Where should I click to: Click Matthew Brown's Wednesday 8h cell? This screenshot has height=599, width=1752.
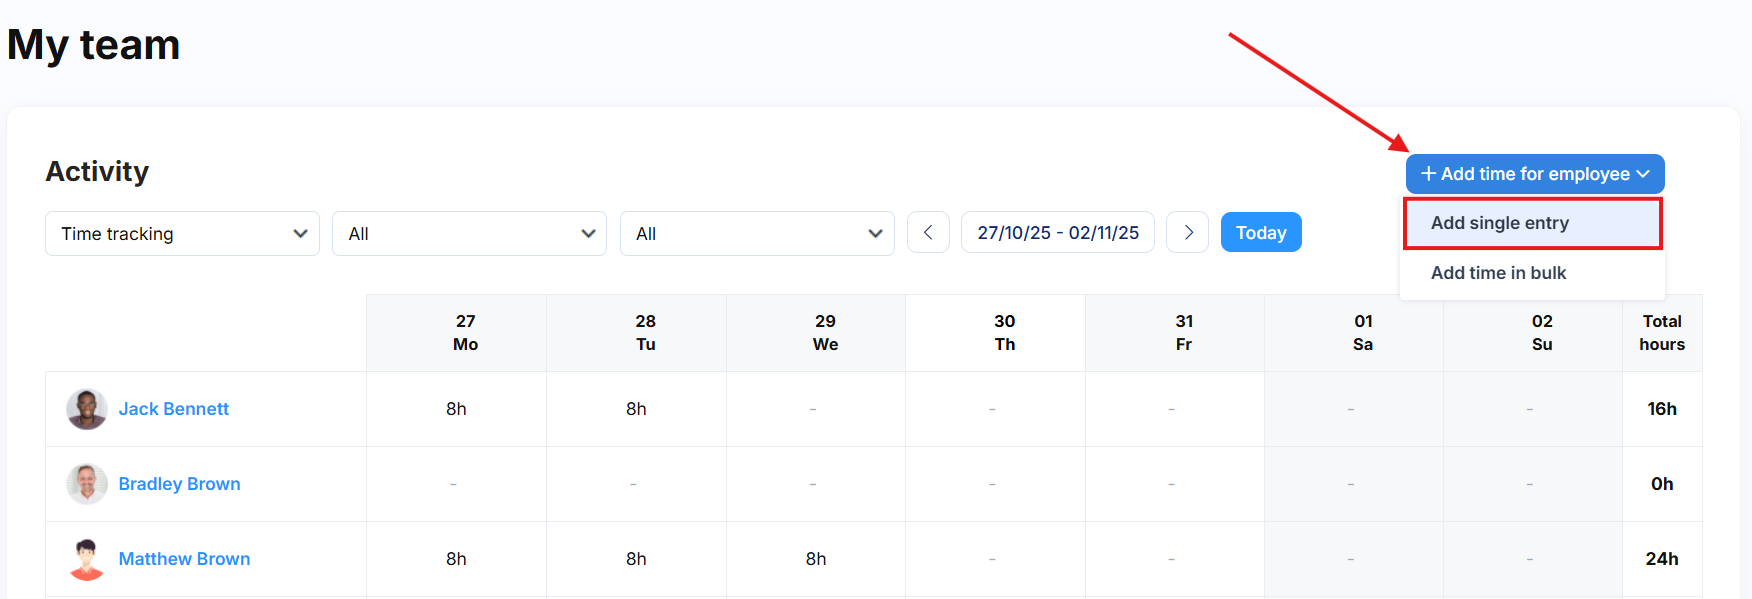[816, 559]
